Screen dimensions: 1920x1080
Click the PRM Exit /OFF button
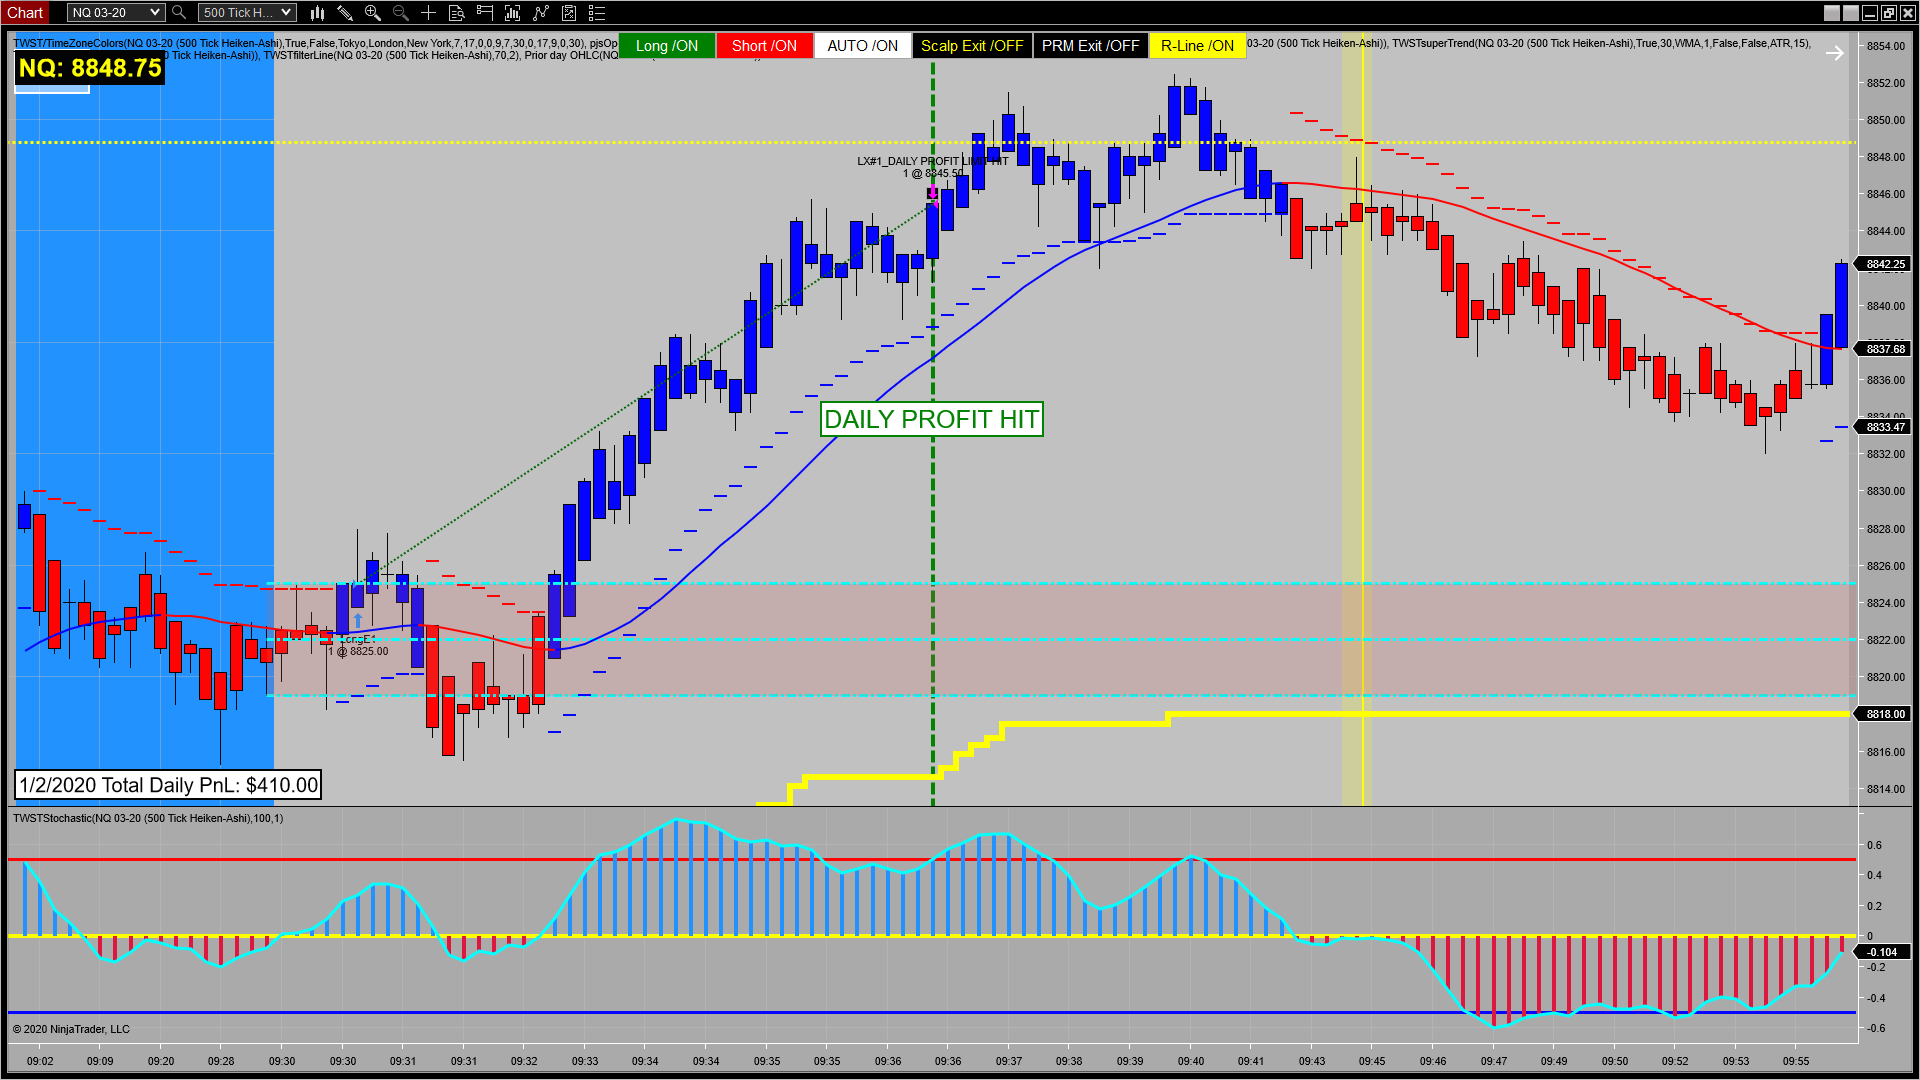(1090, 46)
